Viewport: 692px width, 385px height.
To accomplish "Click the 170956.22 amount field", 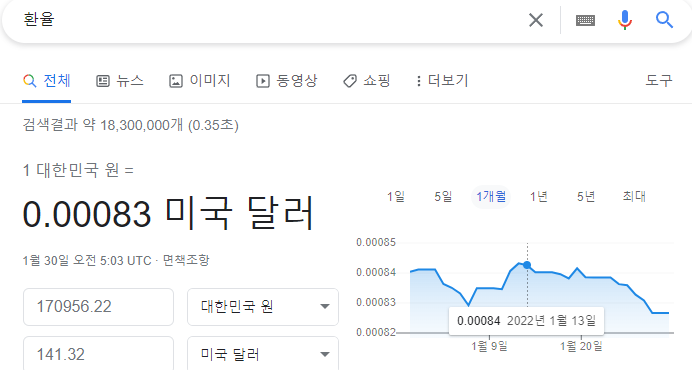I will pos(98,307).
